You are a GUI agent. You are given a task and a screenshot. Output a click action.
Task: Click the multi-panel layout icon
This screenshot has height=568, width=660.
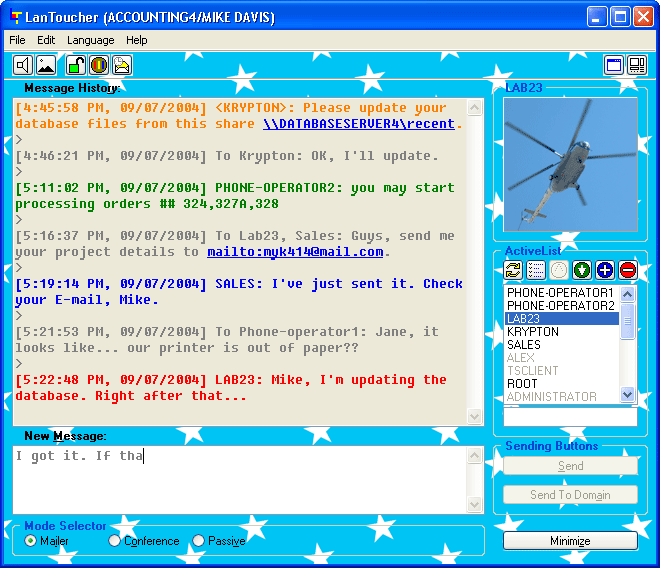[x=637, y=65]
